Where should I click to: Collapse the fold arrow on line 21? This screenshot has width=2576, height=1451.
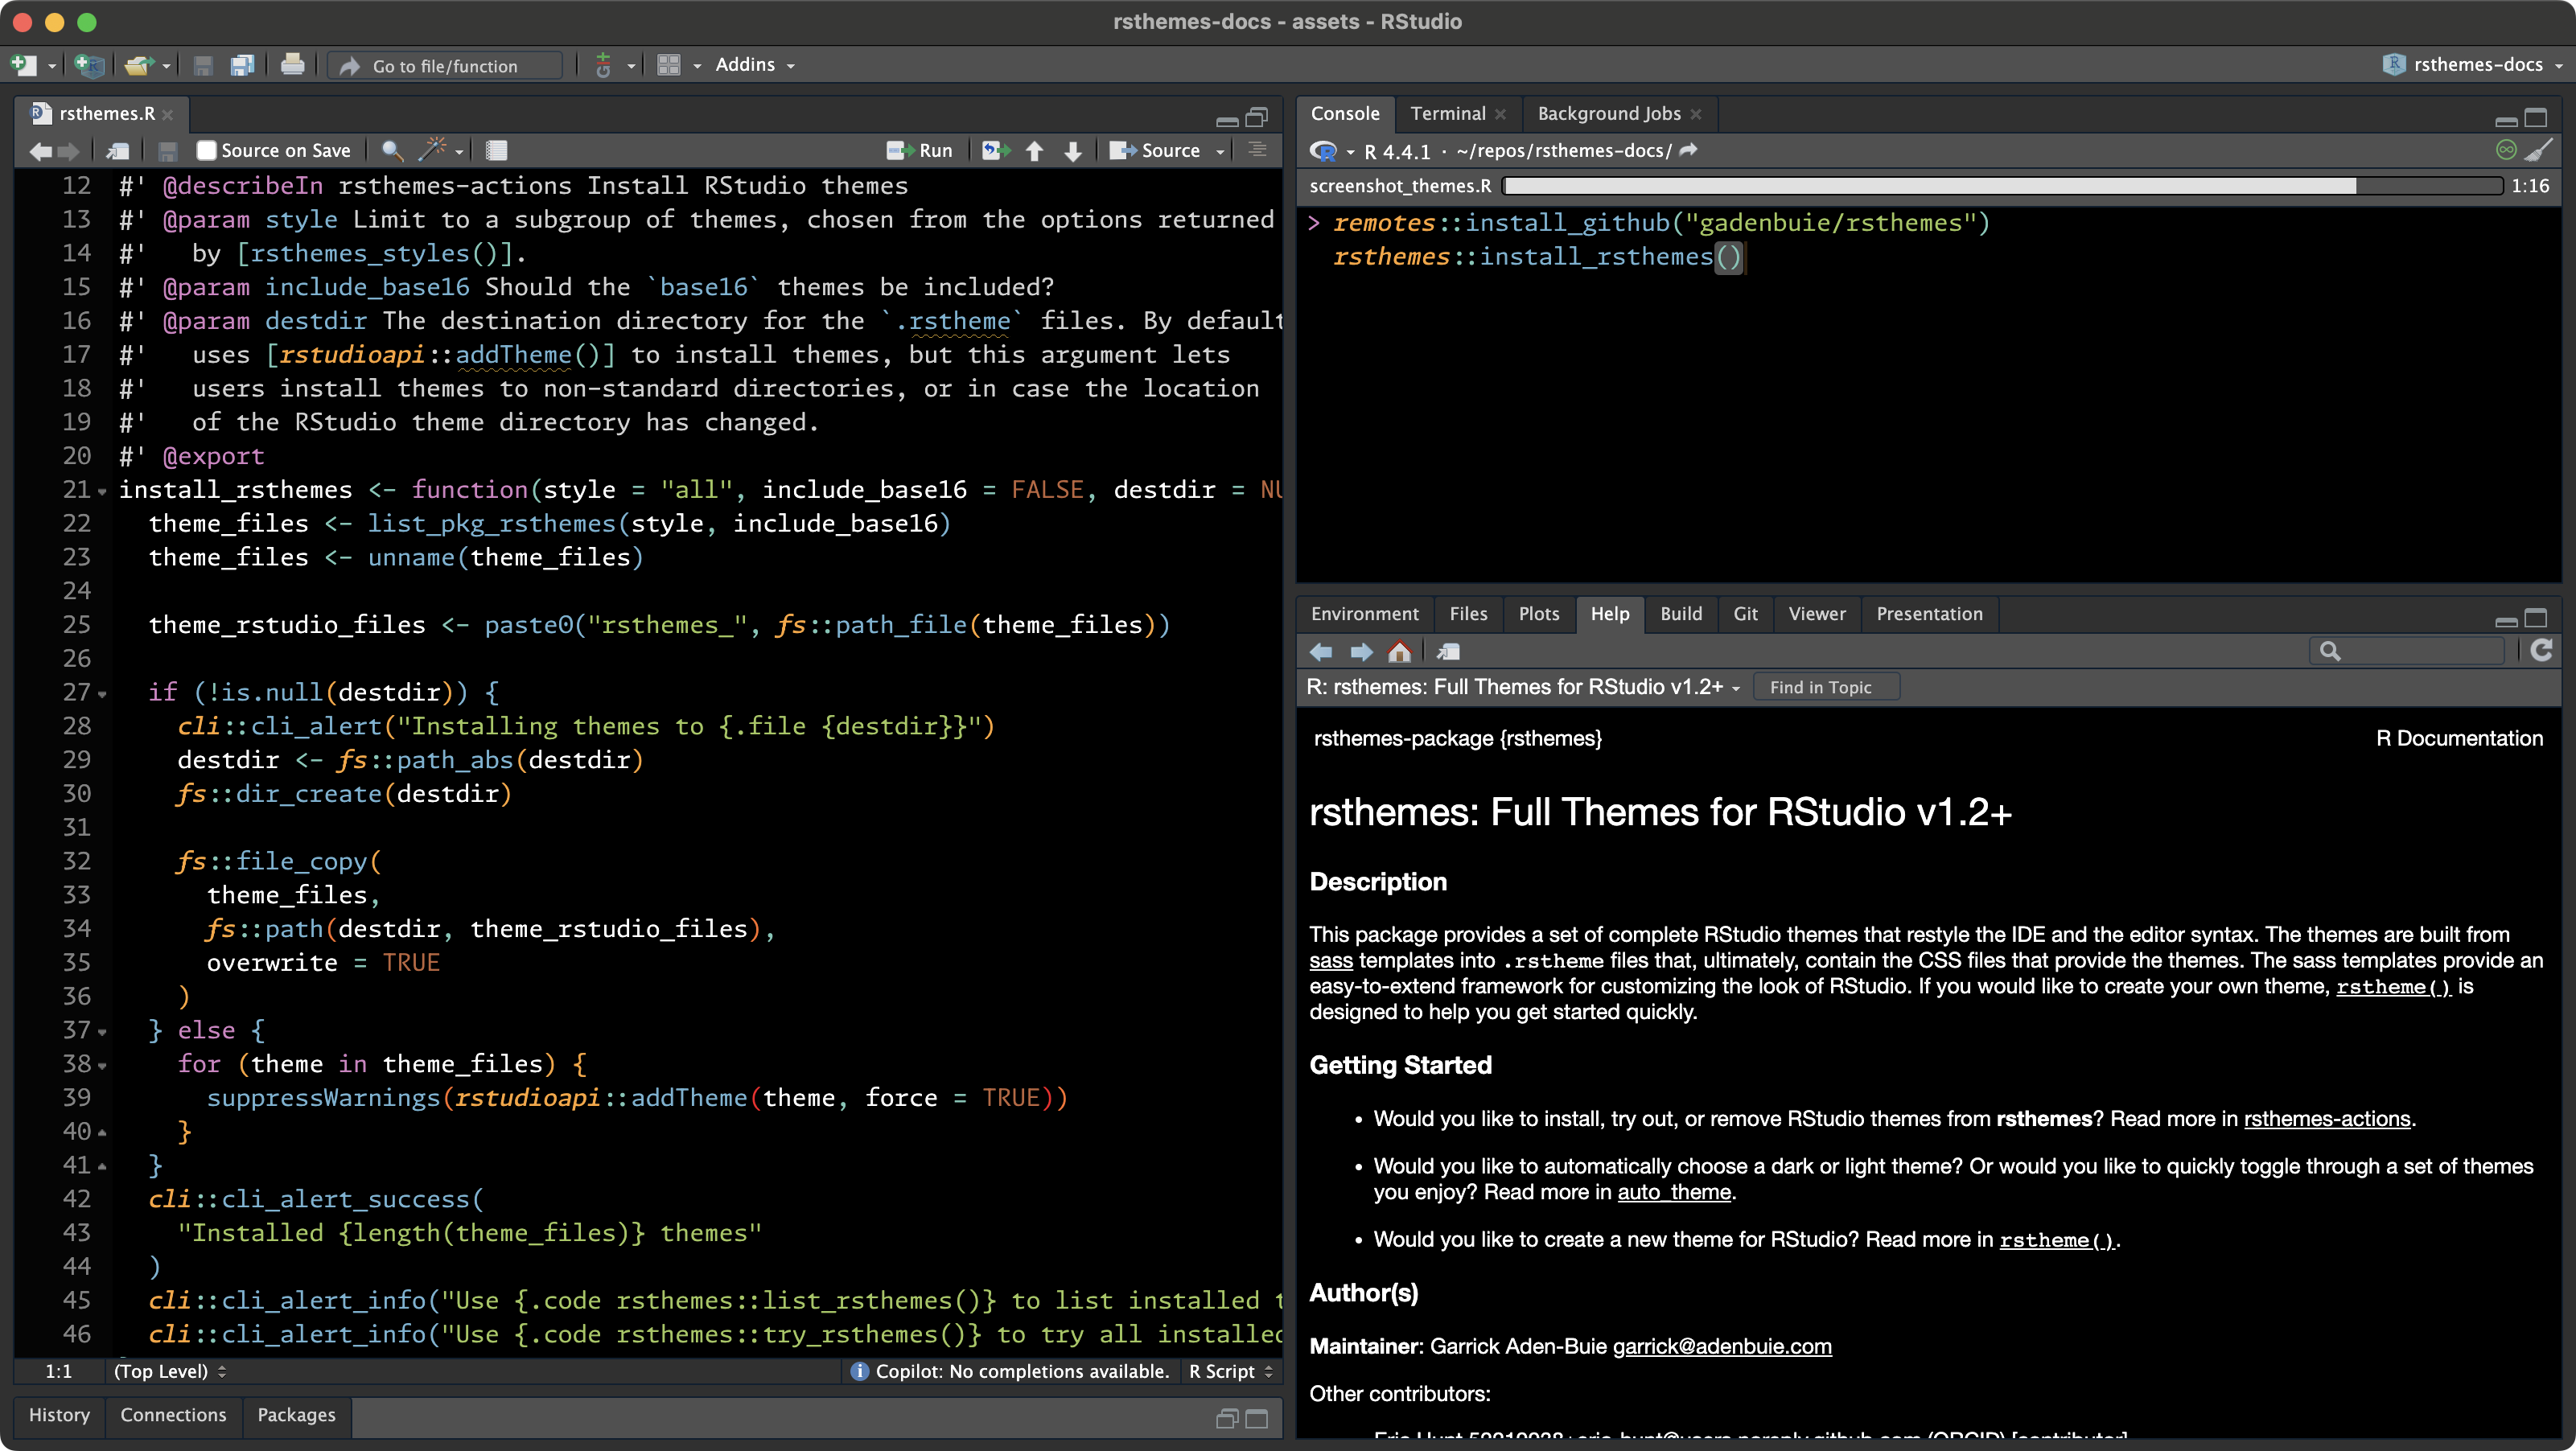(102, 491)
